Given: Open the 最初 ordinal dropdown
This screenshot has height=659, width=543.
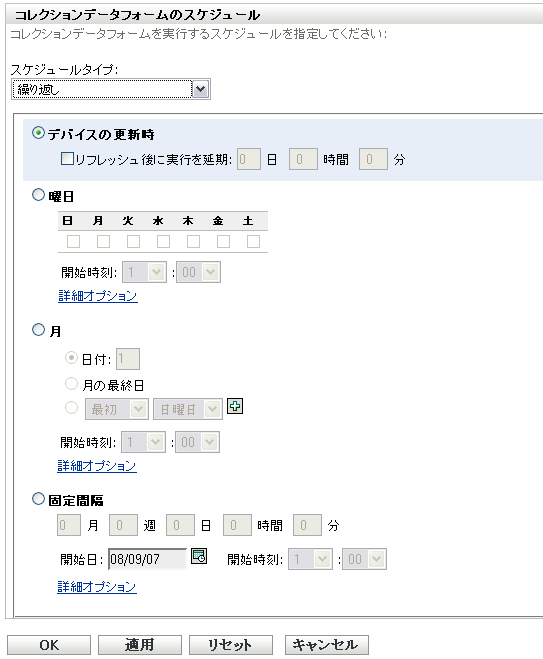Looking at the screenshot, I should click(x=117, y=409).
